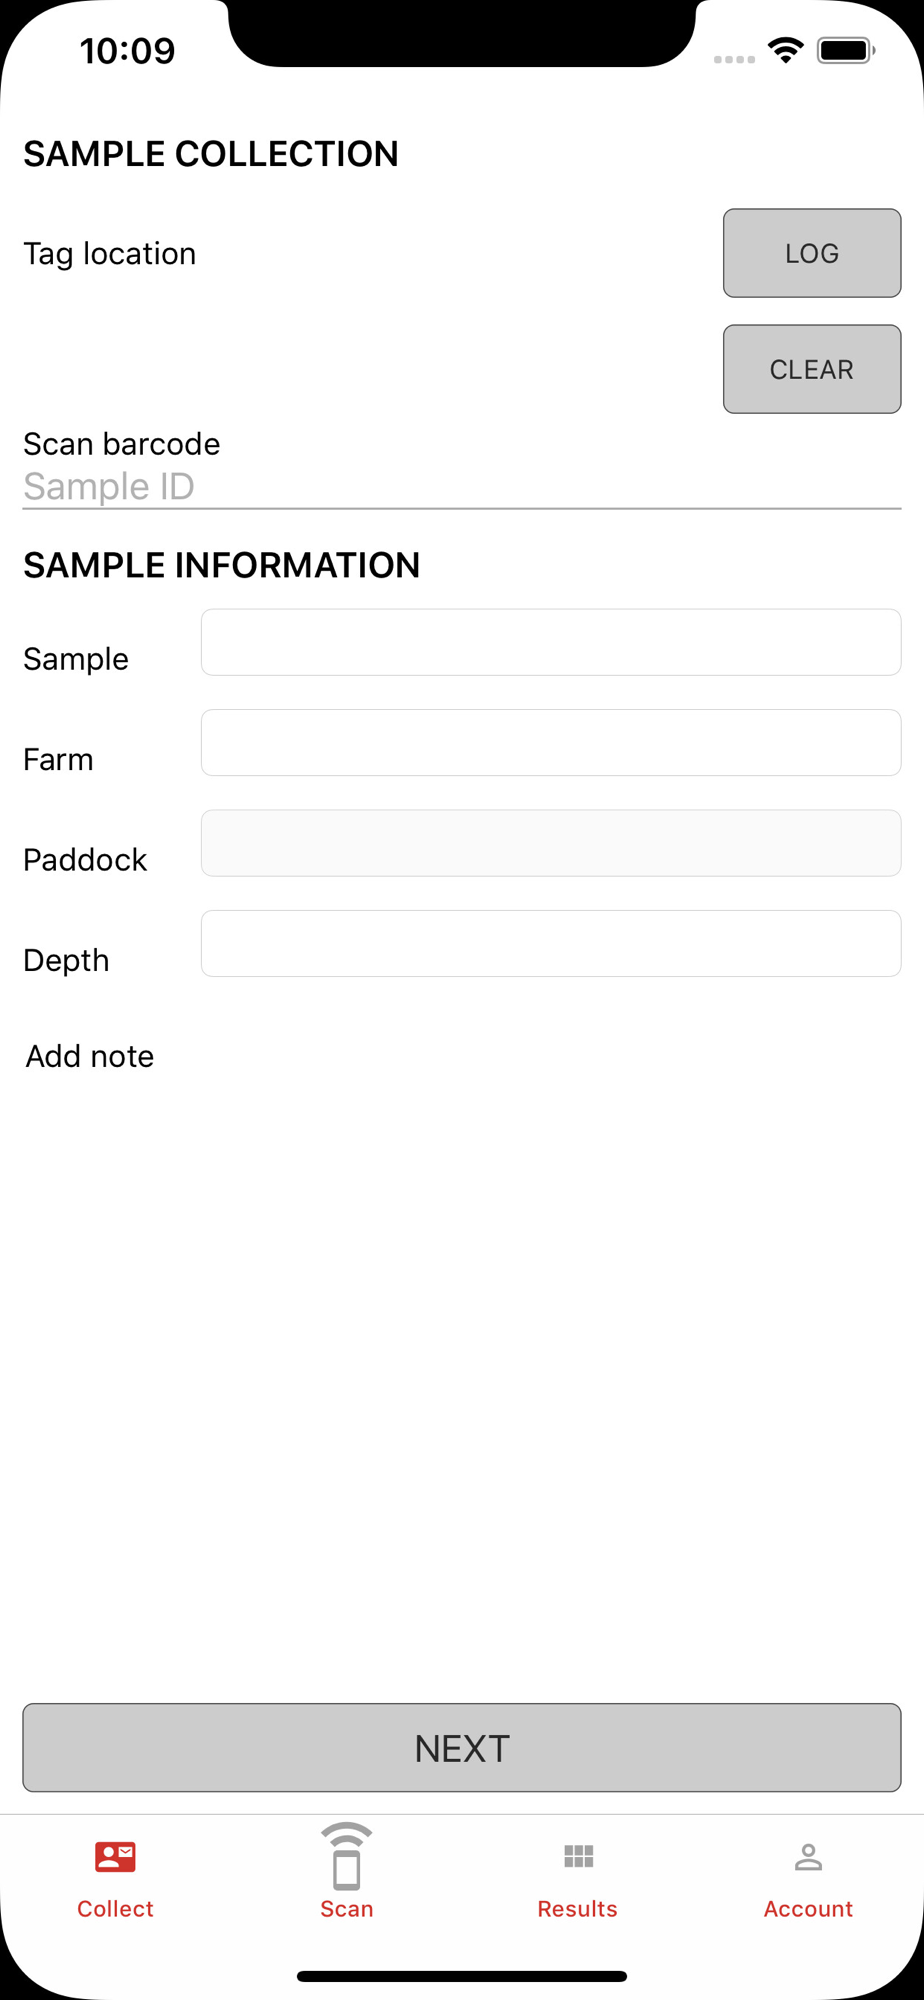Tap the Scan phone signal icon
Screen dimensions: 924x2000
[346, 1857]
